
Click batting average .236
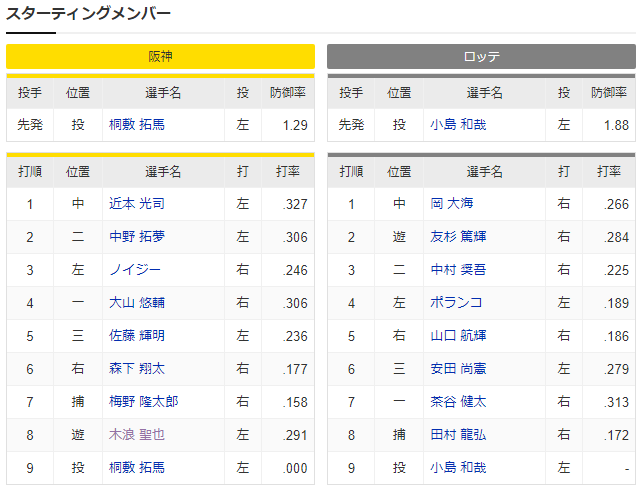click(295, 336)
